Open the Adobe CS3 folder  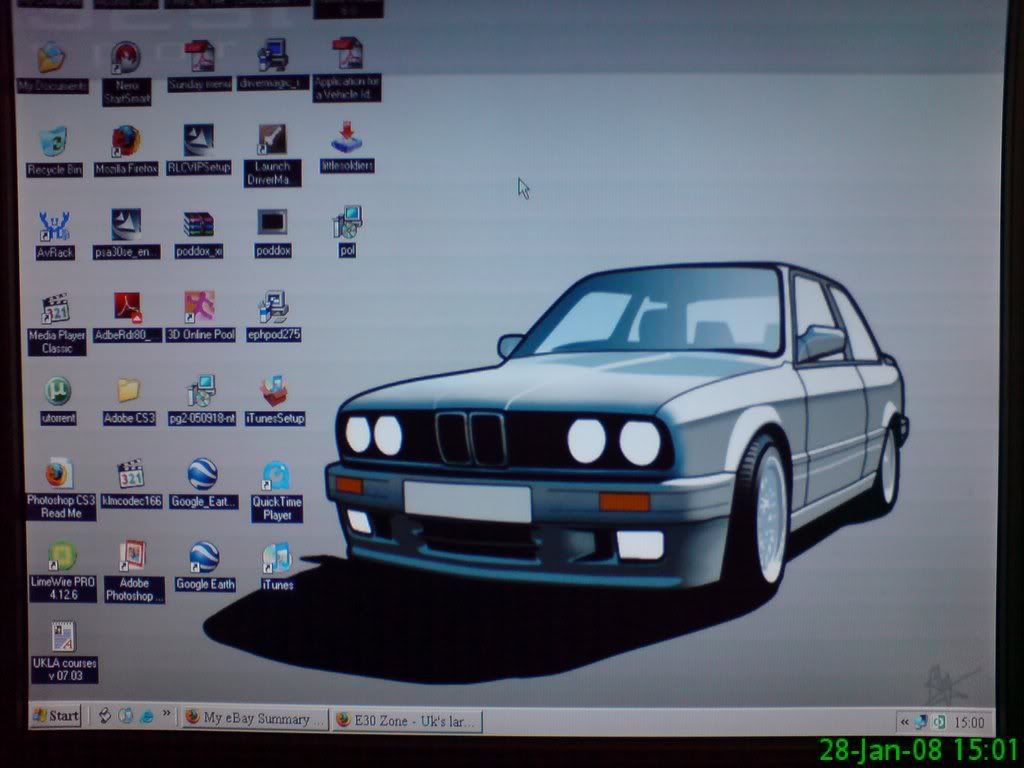click(x=128, y=392)
